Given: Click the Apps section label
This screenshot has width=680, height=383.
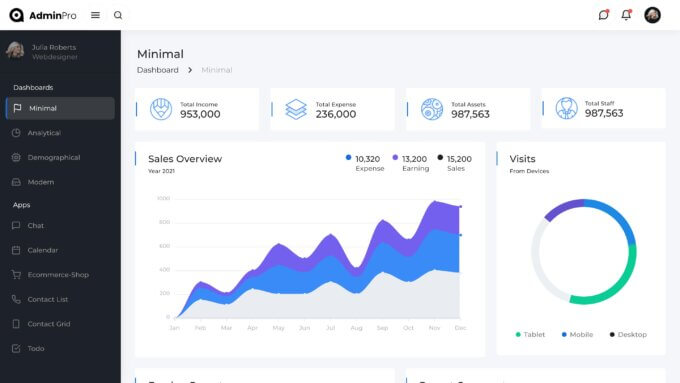Looking at the screenshot, I should [x=21, y=205].
